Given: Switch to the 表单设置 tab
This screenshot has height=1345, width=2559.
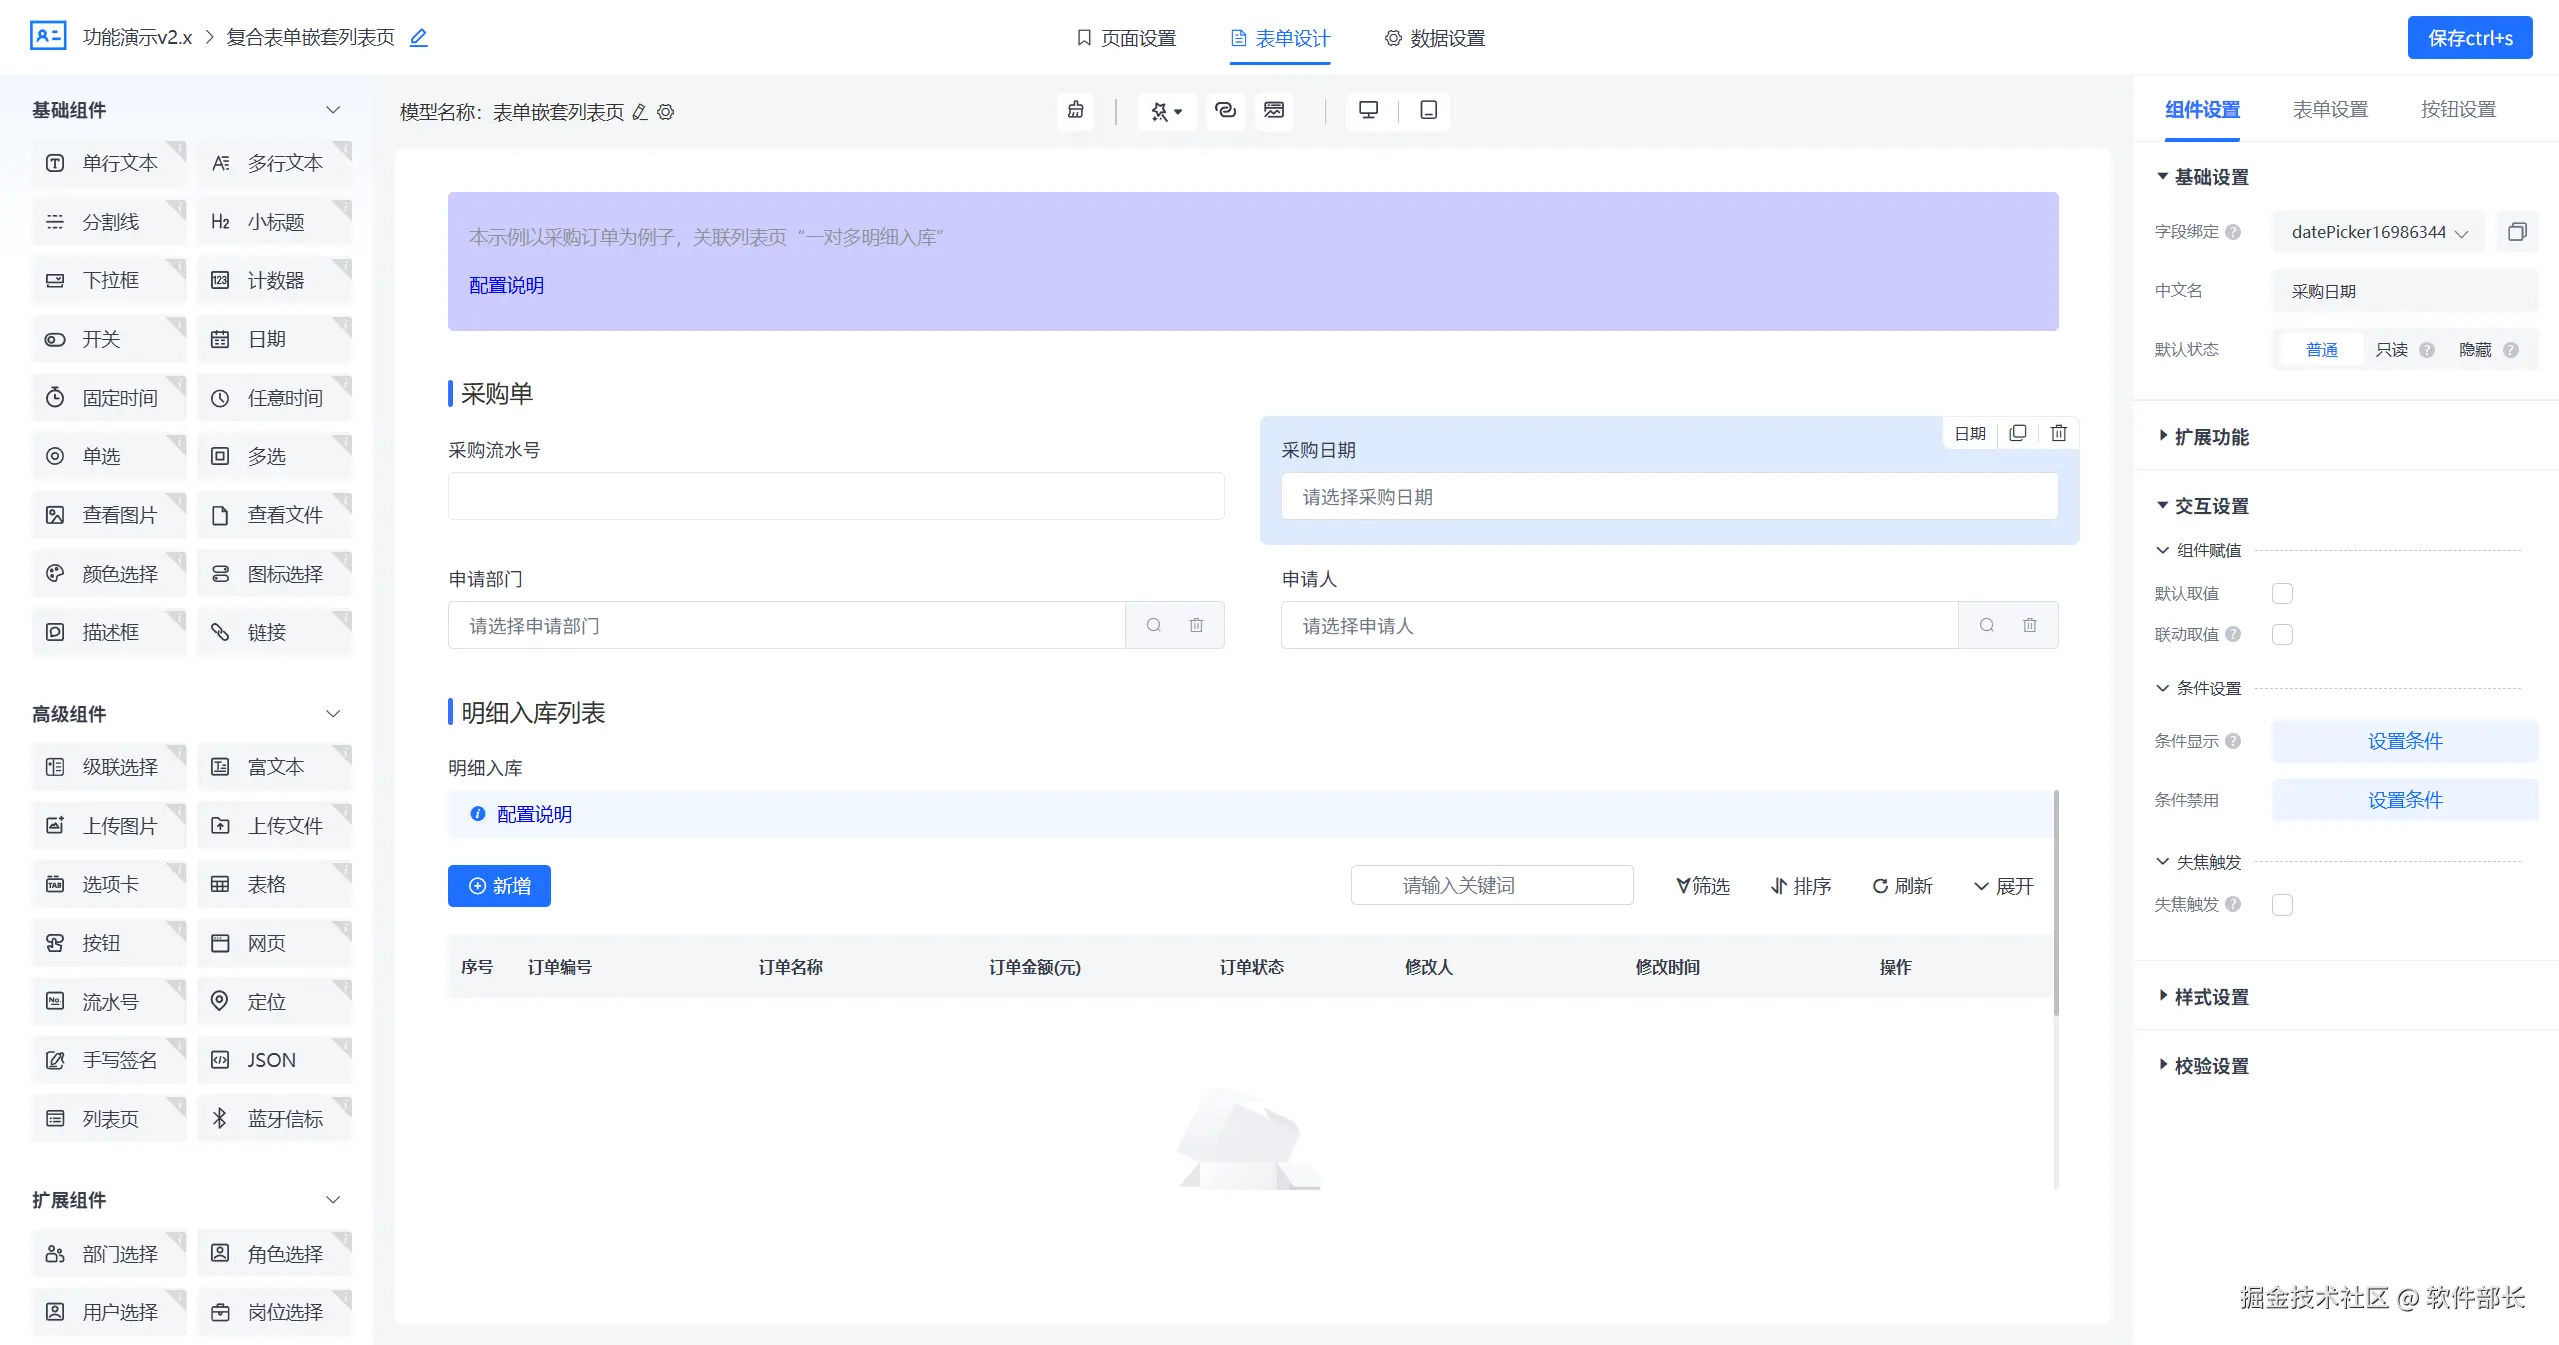Looking at the screenshot, I should point(2329,110).
